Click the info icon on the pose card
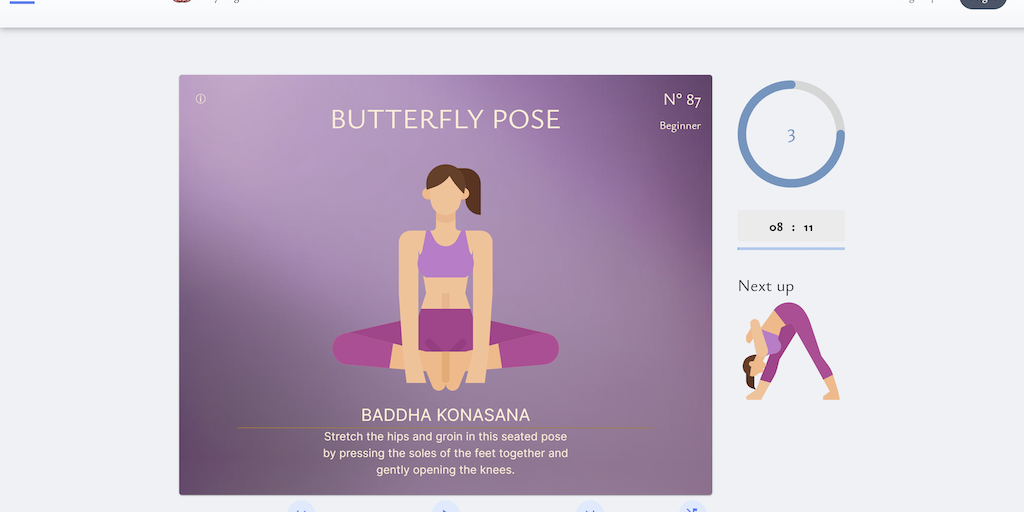This screenshot has width=1024, height=512. (x=200, y=99)
